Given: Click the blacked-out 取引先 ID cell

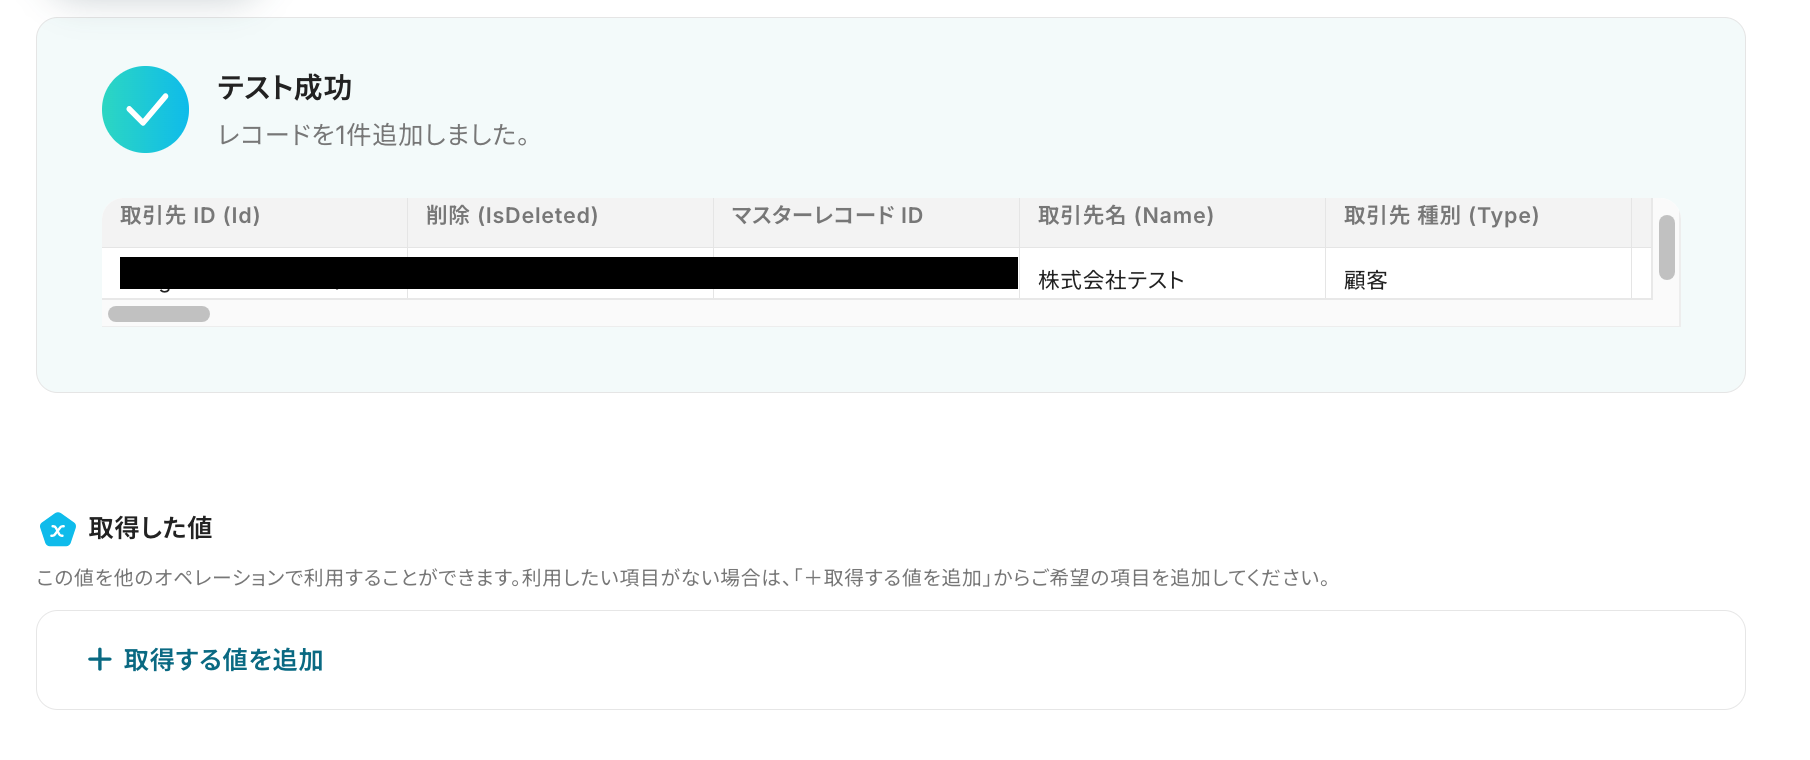Looking at the screenshot, I should [x=254, y=274].
